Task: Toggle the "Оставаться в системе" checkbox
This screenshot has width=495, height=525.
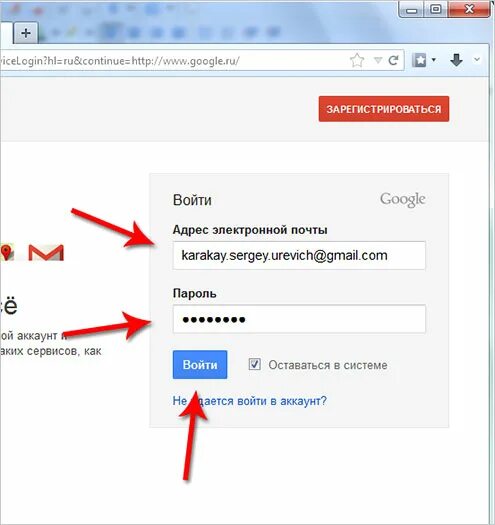Action: [x=255, y=364]
